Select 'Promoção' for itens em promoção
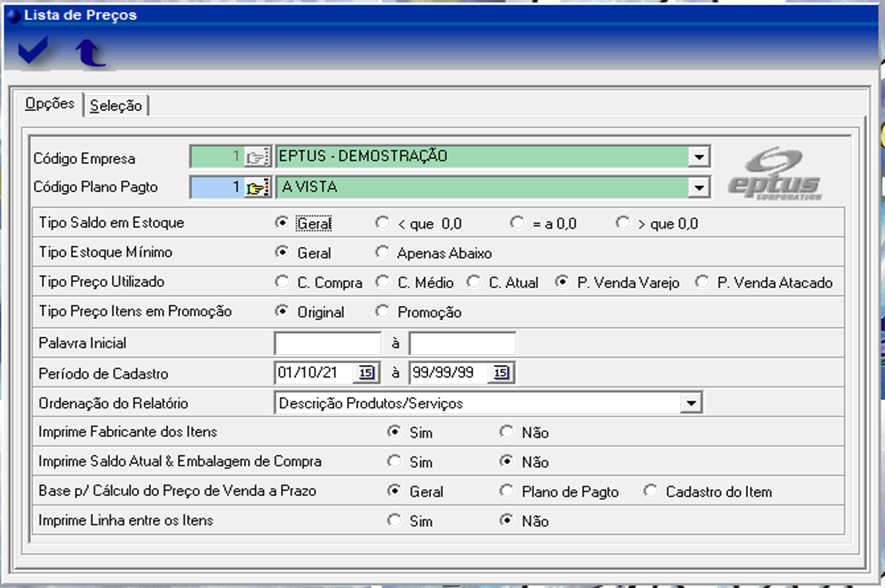885x588 pixels. [382, 312]
